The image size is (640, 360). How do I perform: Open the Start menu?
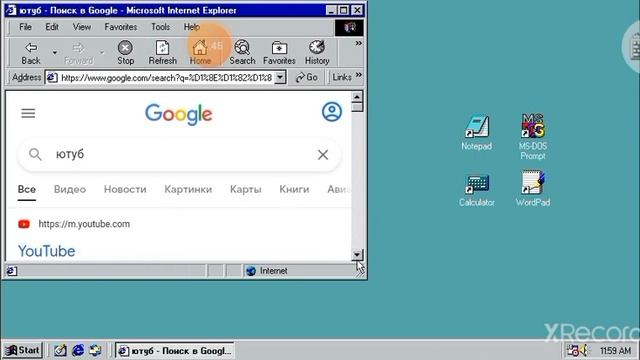tap(23, 350)
